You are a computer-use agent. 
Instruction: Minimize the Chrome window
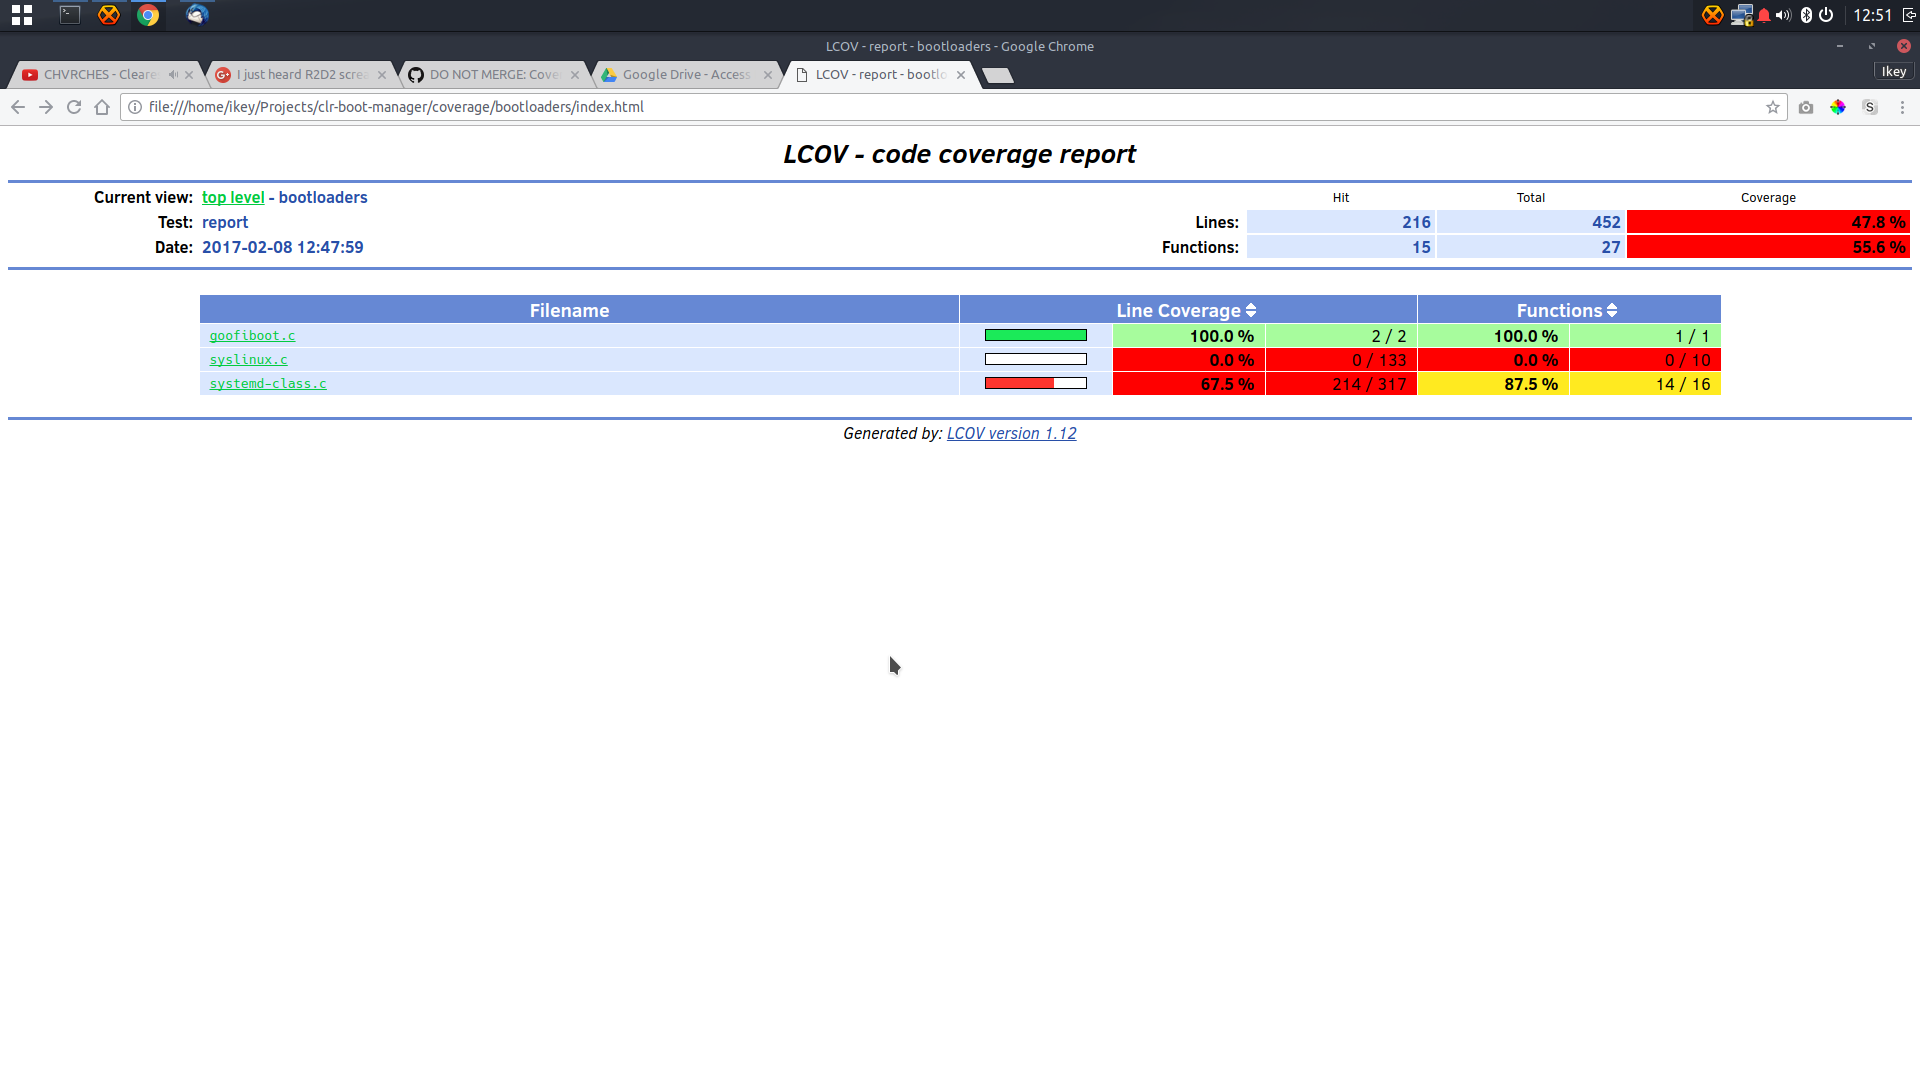(1839, 46)
